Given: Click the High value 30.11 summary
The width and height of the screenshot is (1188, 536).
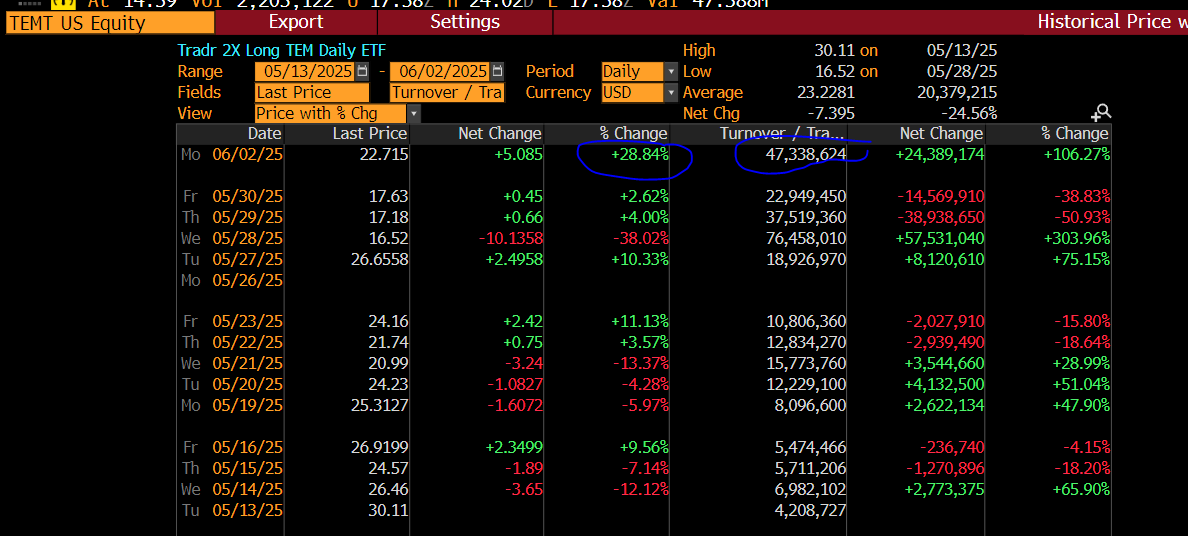Looking at the screenshot, I should [835, 51].
